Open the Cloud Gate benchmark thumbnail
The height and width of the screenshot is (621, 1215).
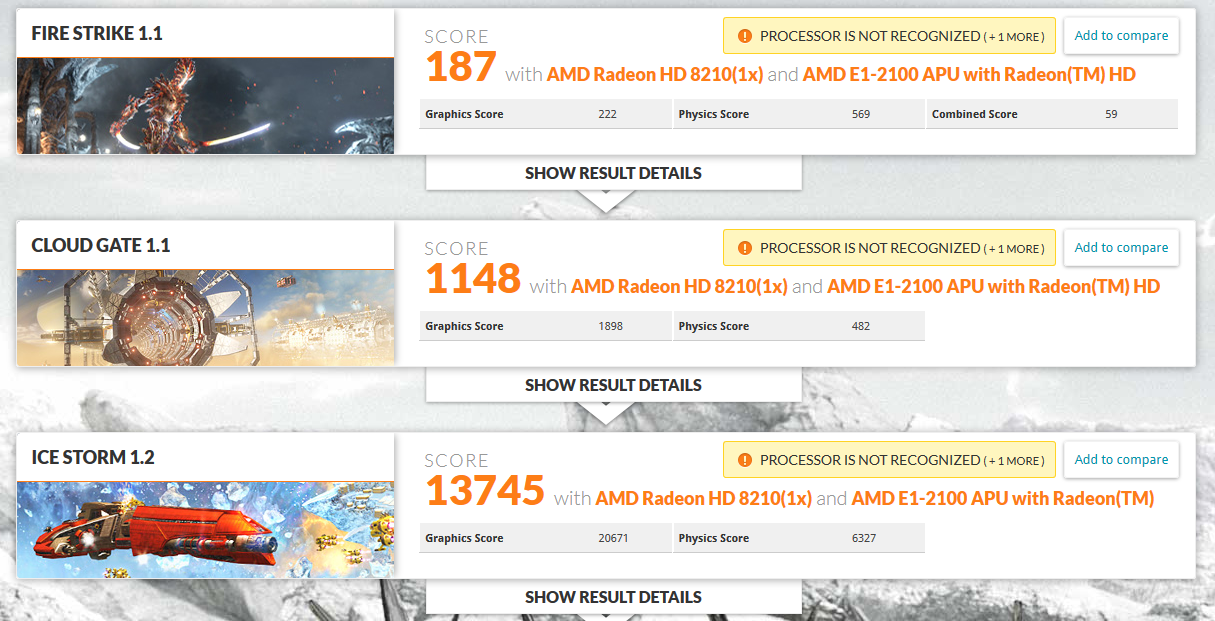tap(205, 317)
